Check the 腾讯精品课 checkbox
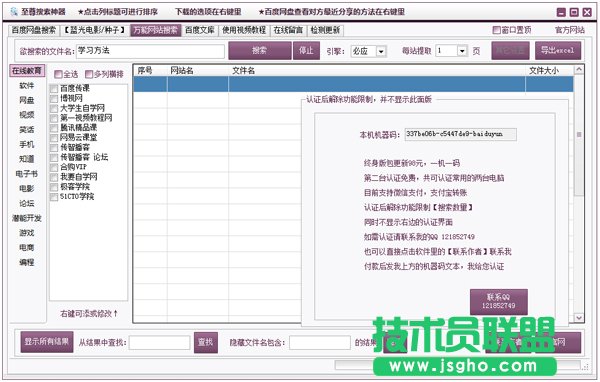 tap(54, 128)
